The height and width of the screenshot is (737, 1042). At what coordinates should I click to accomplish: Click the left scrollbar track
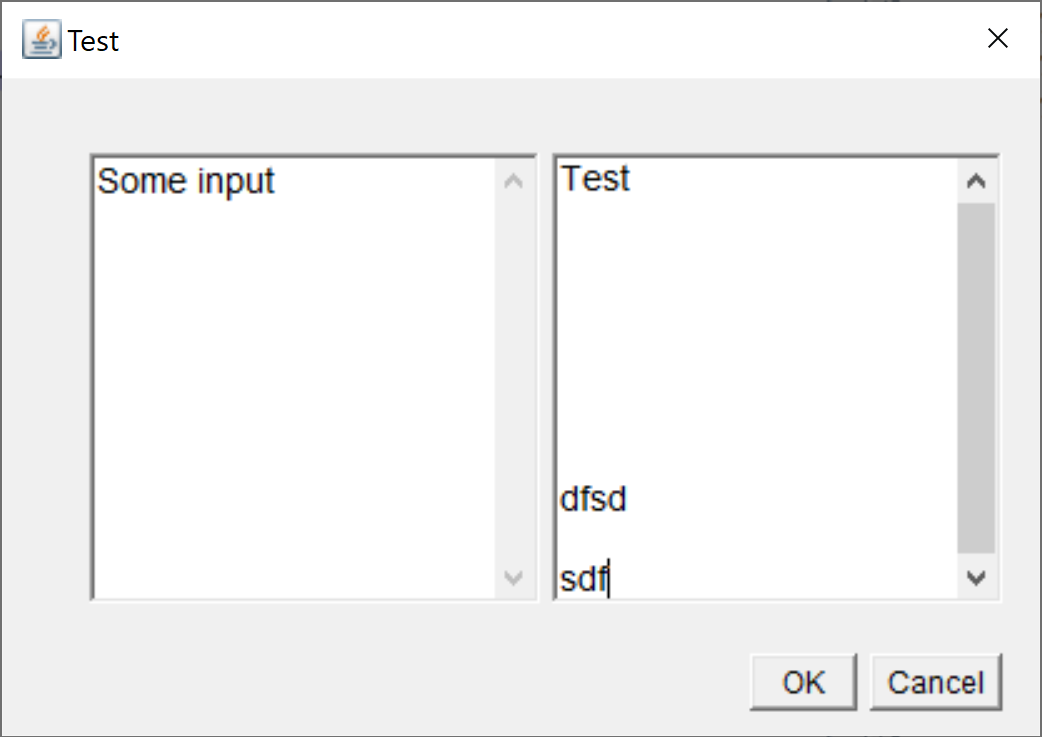(x=513, y=380)
